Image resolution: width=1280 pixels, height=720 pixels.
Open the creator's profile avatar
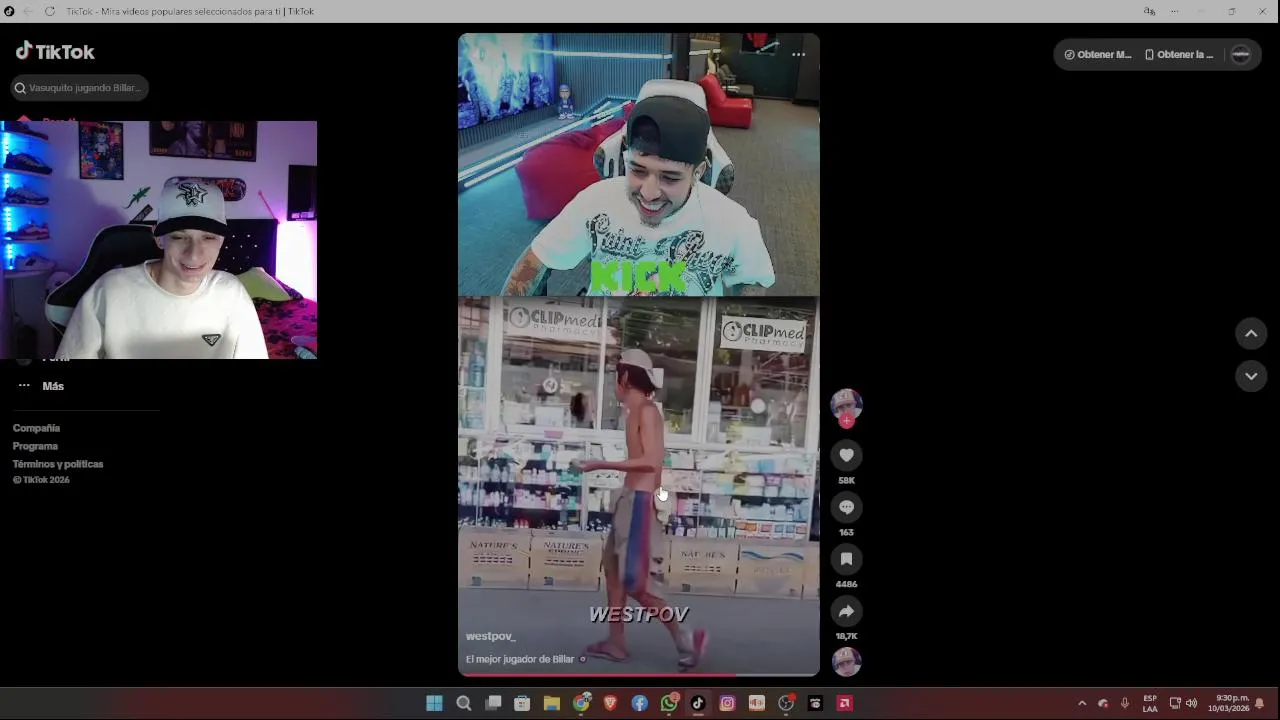click(x=846, y=403)
